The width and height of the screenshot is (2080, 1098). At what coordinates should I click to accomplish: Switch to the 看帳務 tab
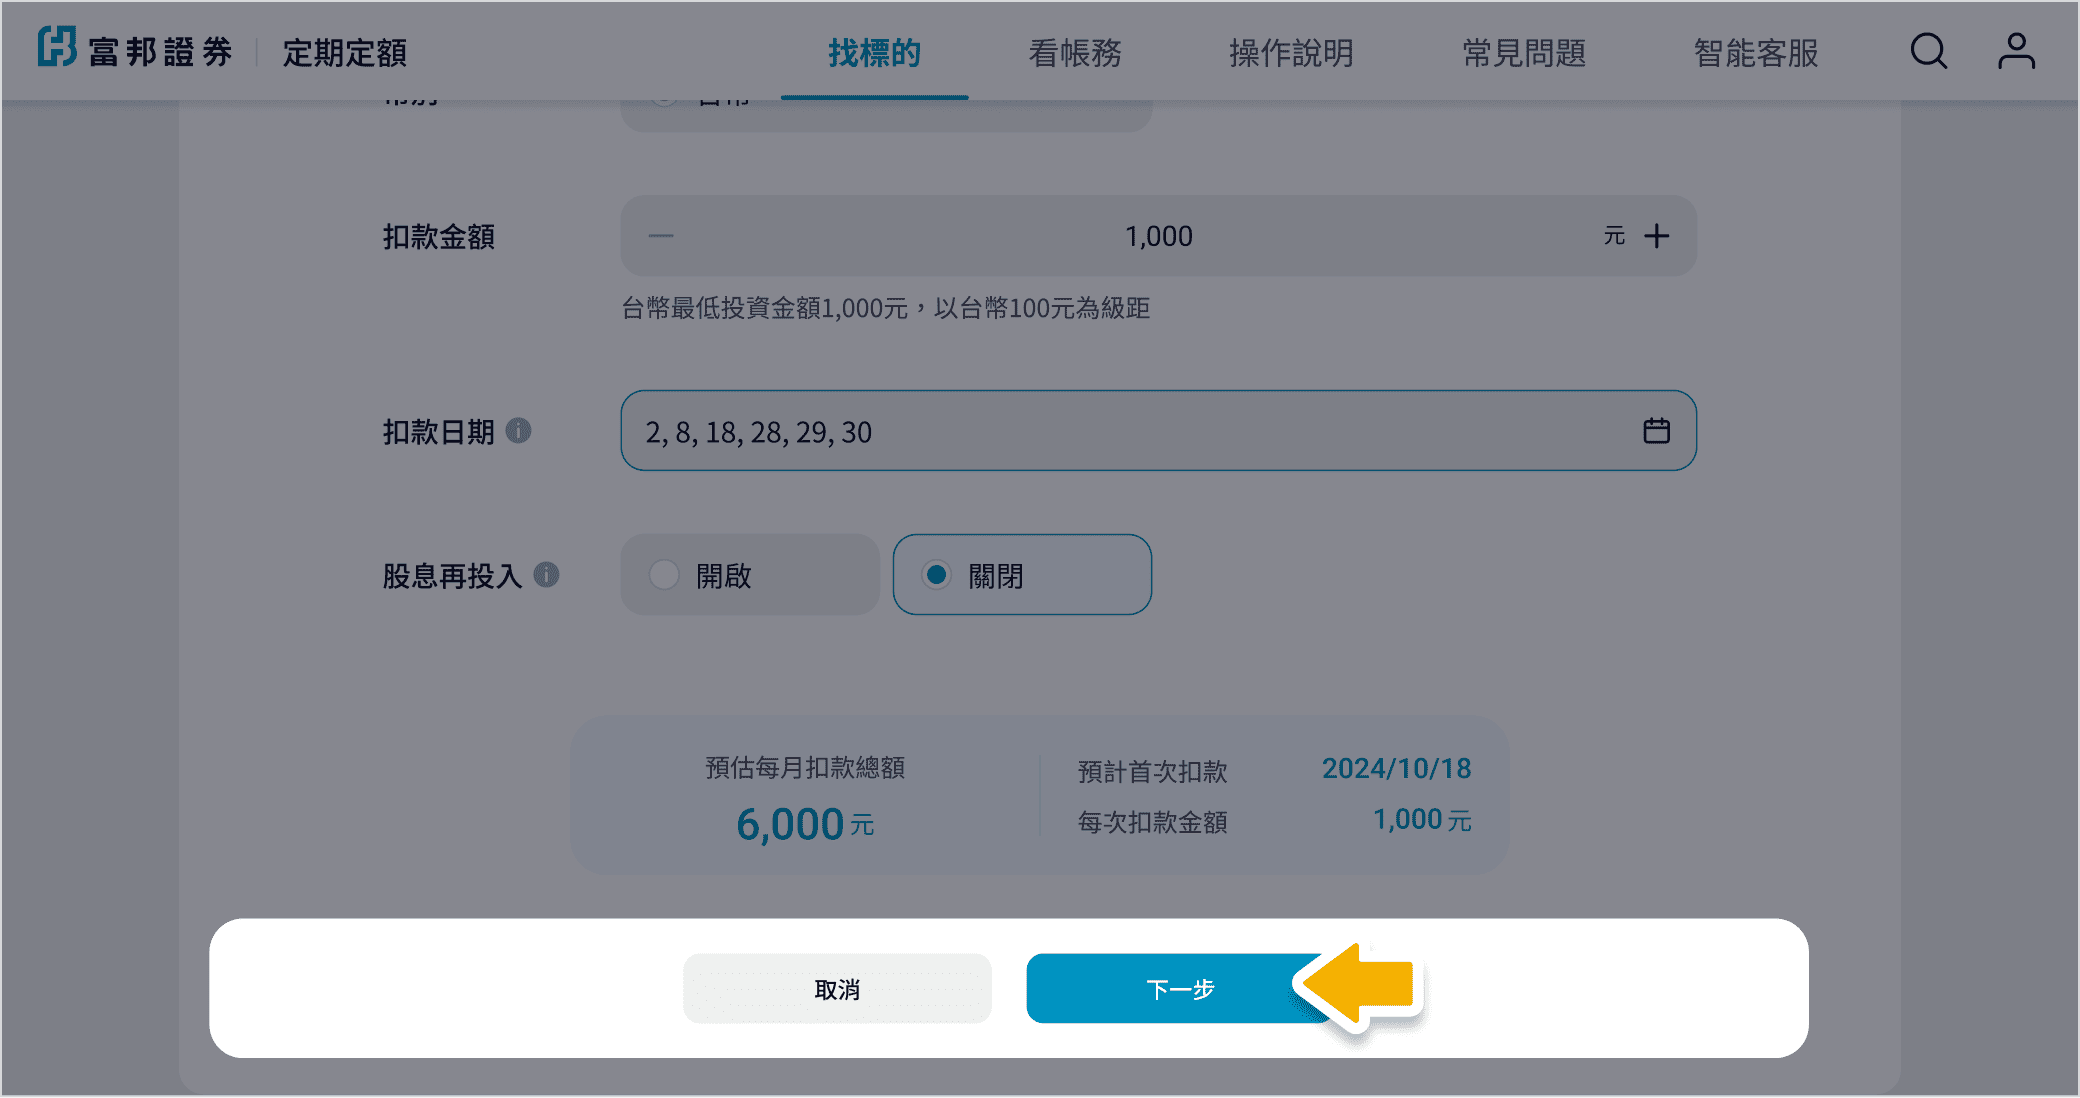pyautogui.click(x=1075, y=53)
